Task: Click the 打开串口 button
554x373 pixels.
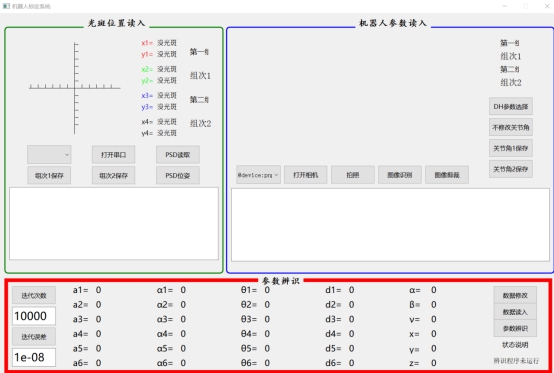Action: point(113,155)
